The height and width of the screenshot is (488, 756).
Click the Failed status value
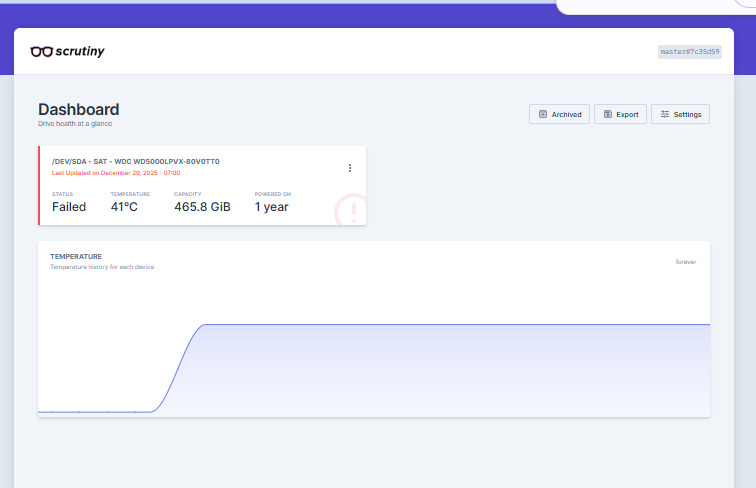tap(69, 207)
